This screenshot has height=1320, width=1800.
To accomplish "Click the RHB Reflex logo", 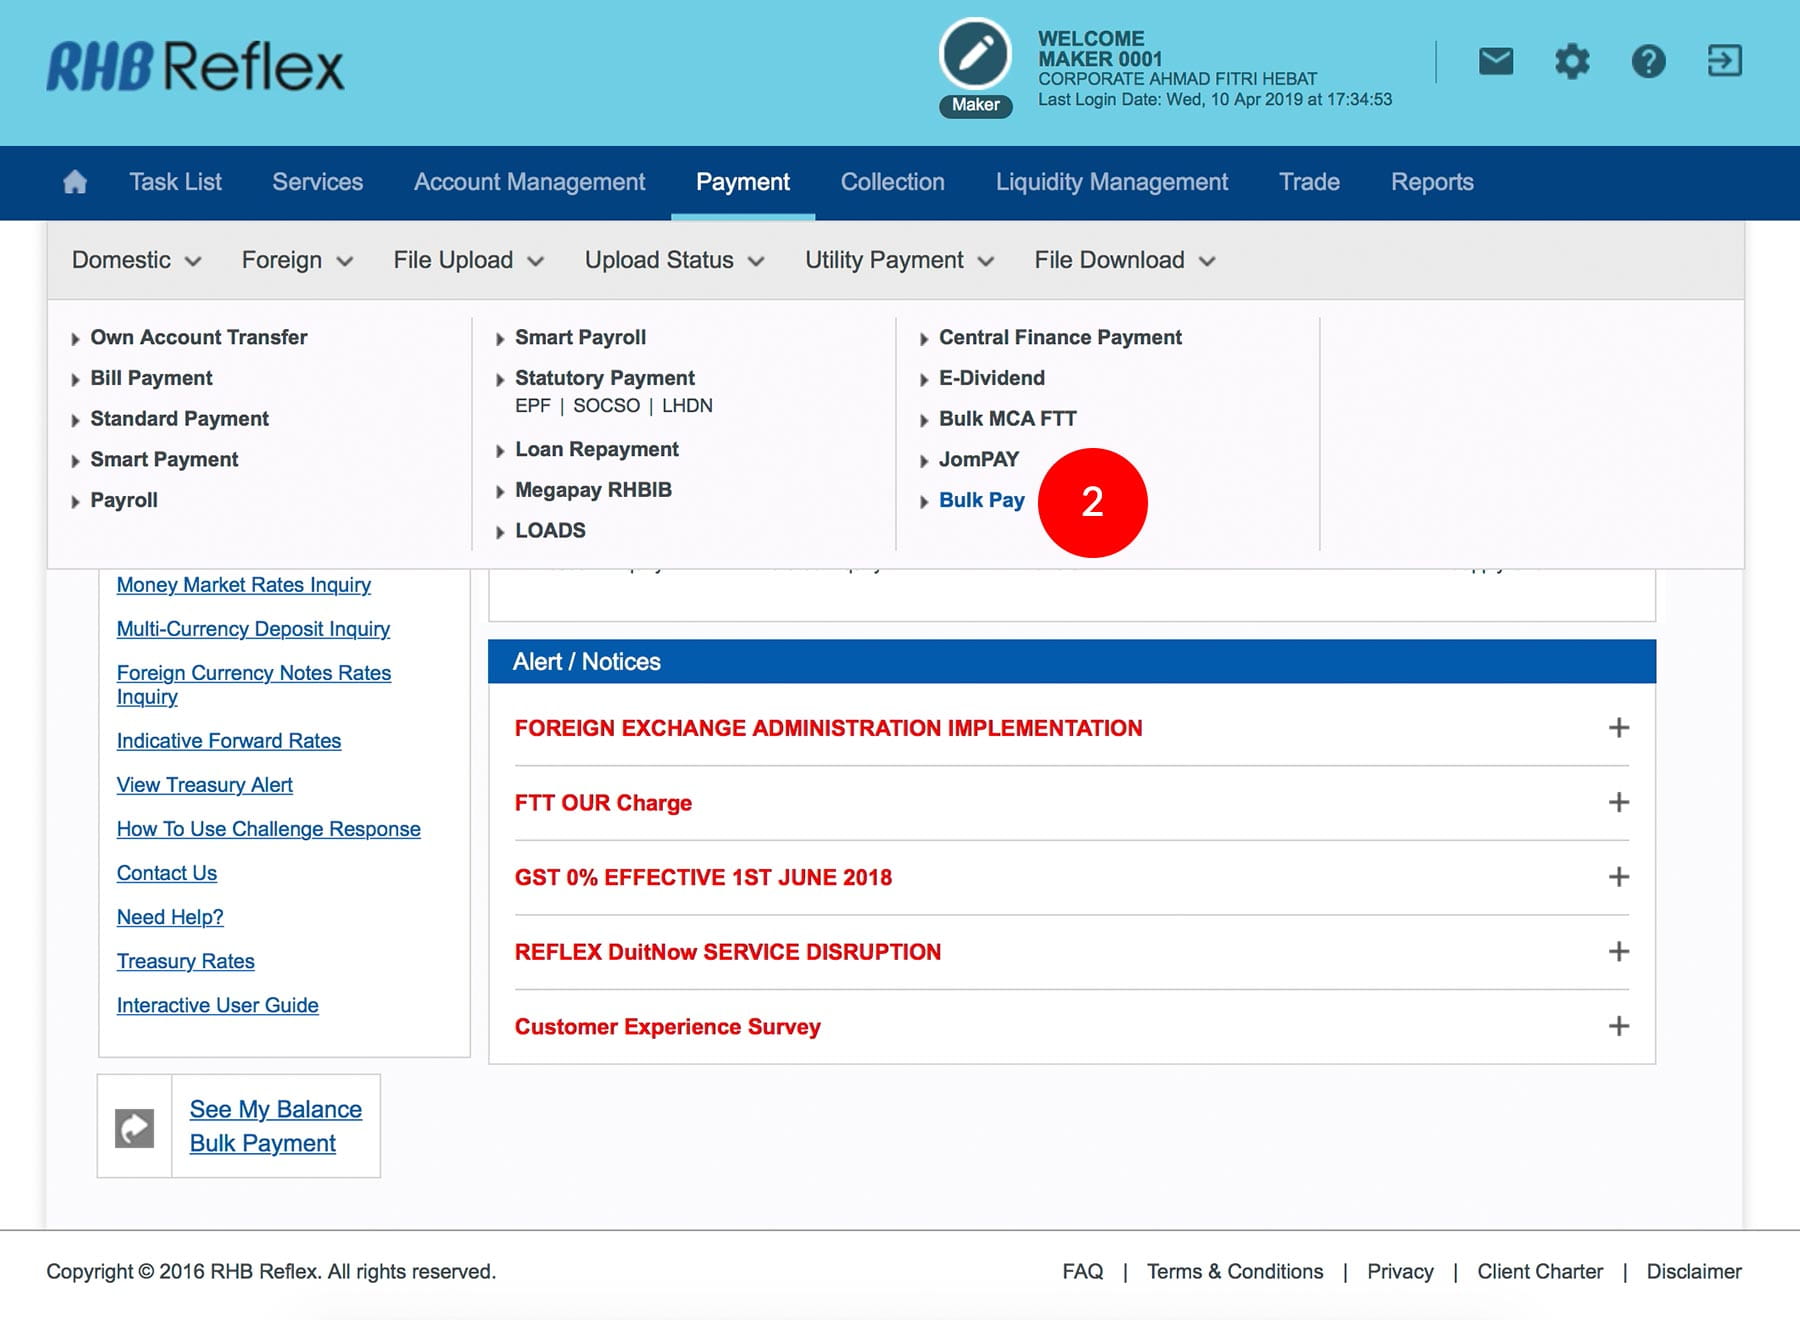I will pos(196,67).
